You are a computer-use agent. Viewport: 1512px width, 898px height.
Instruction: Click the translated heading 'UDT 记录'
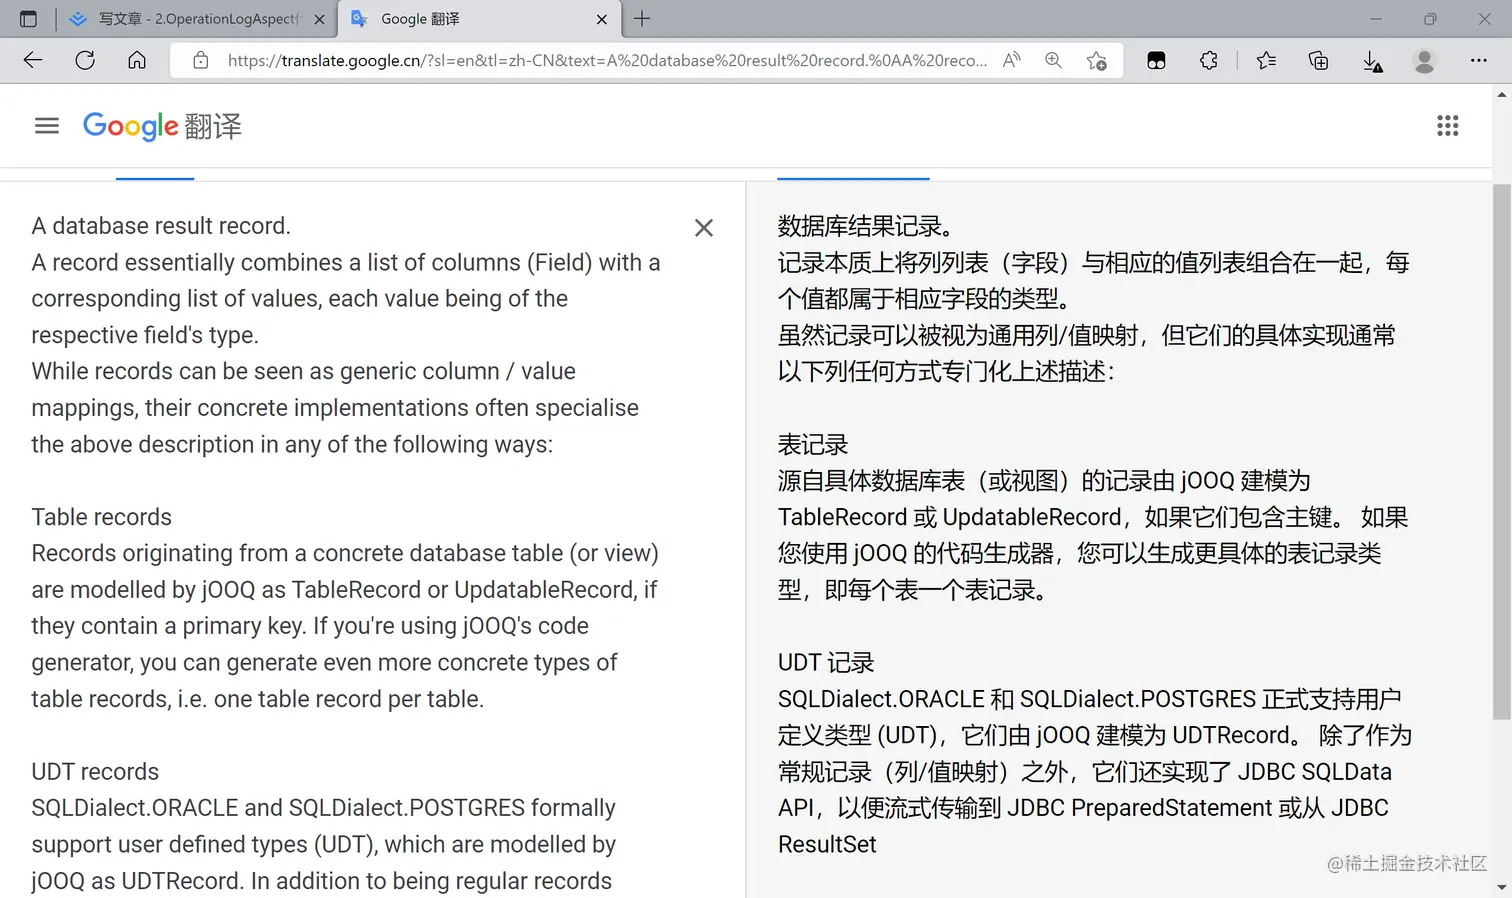[x=826, y=662]
